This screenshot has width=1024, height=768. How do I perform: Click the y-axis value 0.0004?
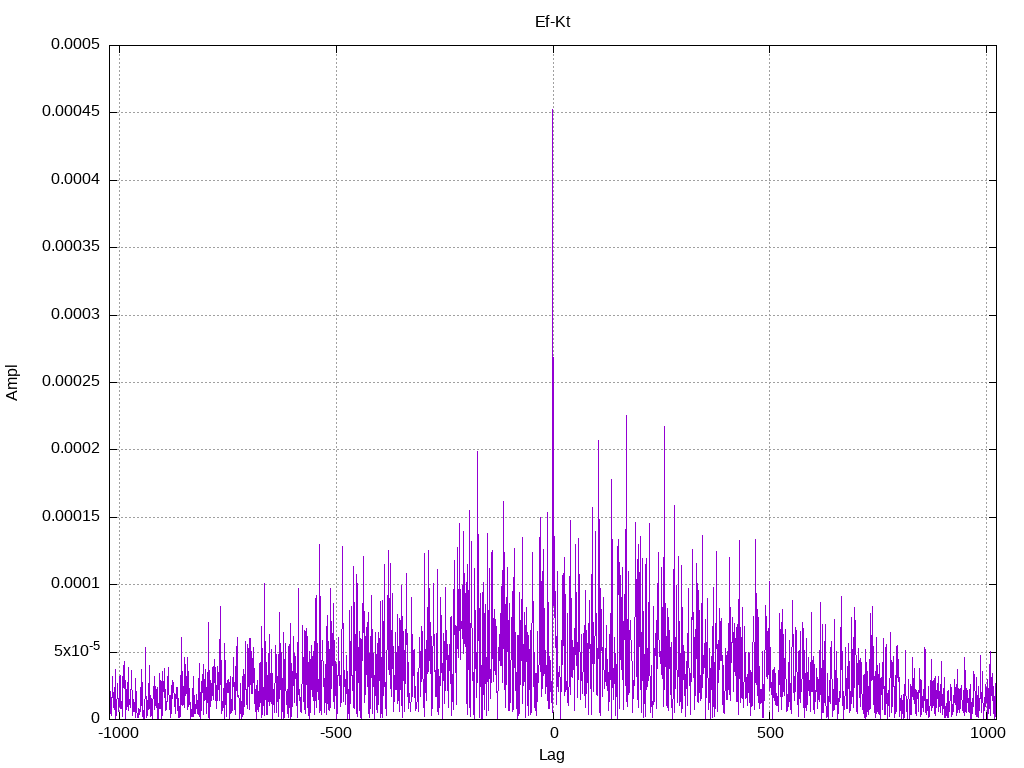point(76,179)
